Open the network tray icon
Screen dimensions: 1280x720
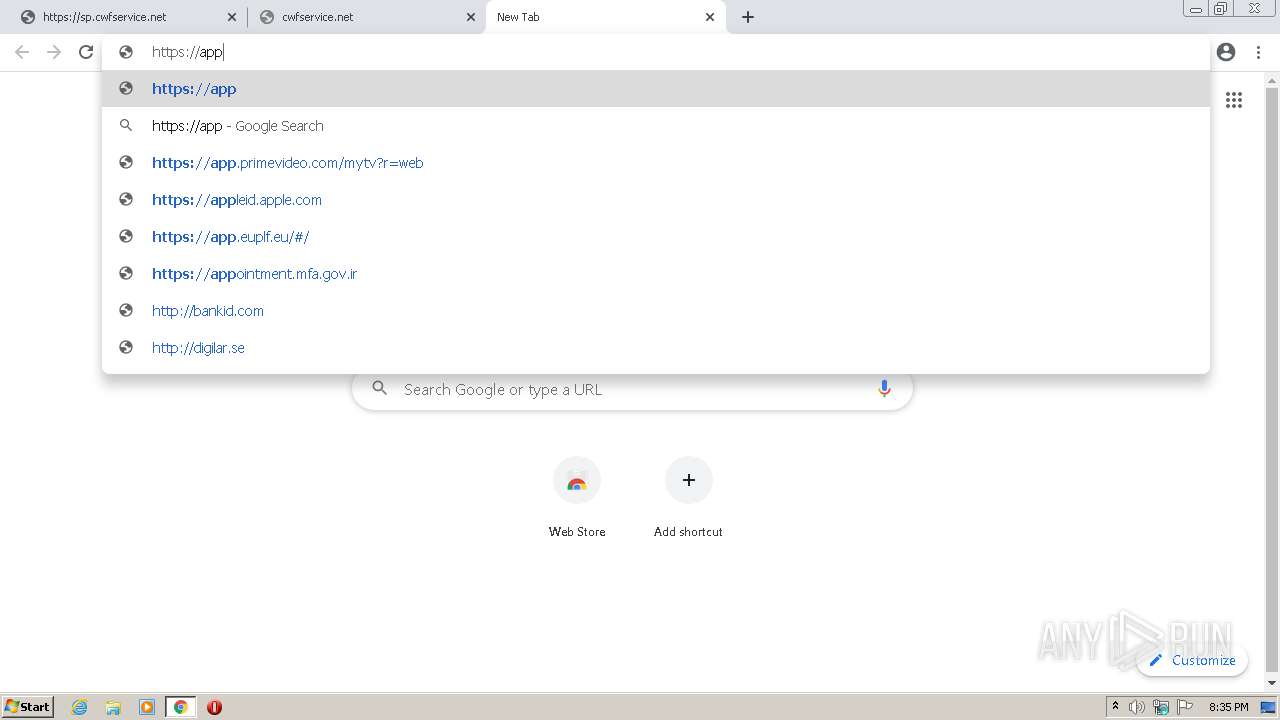(x=1161, y=707)
